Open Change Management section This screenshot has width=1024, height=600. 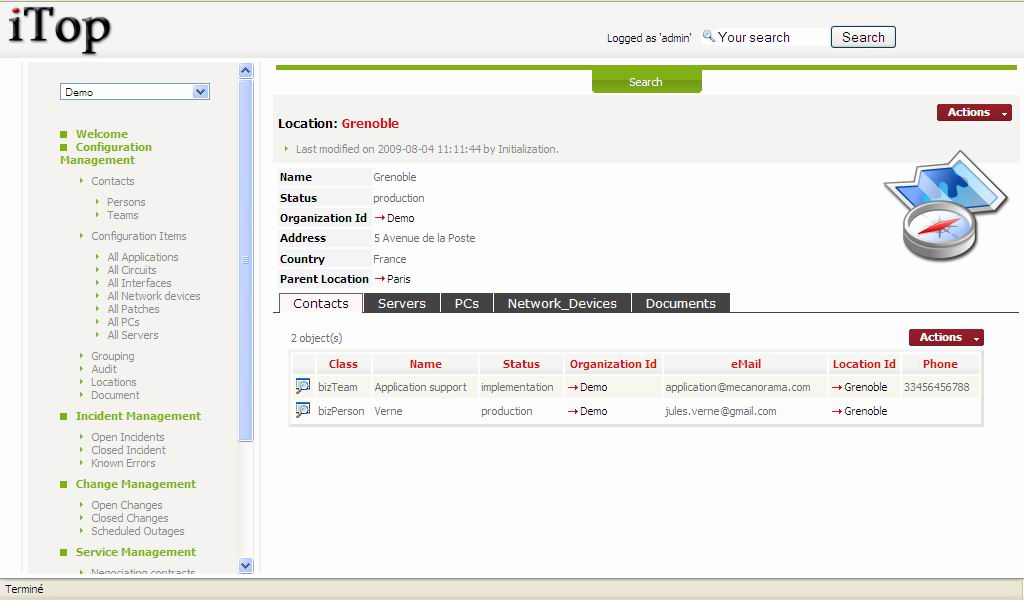(136, 484)
